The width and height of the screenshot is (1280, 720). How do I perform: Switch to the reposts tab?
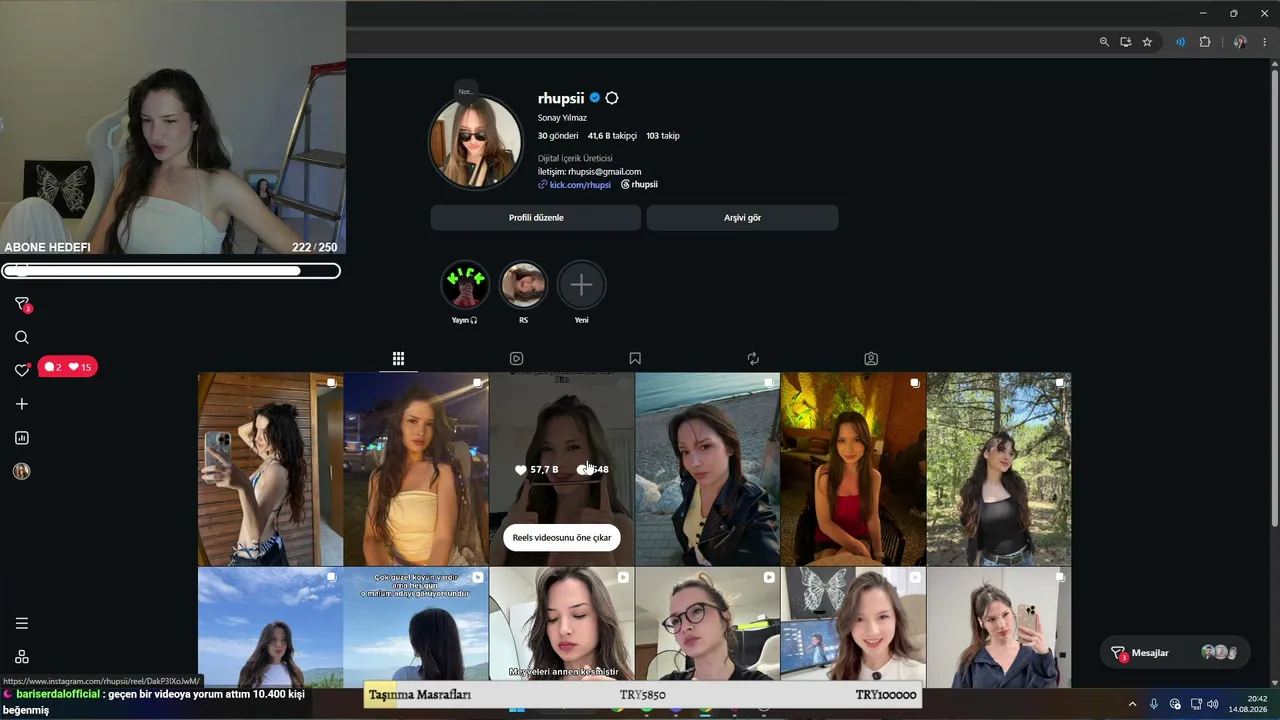pyautogui.click(x=753, y=358)
